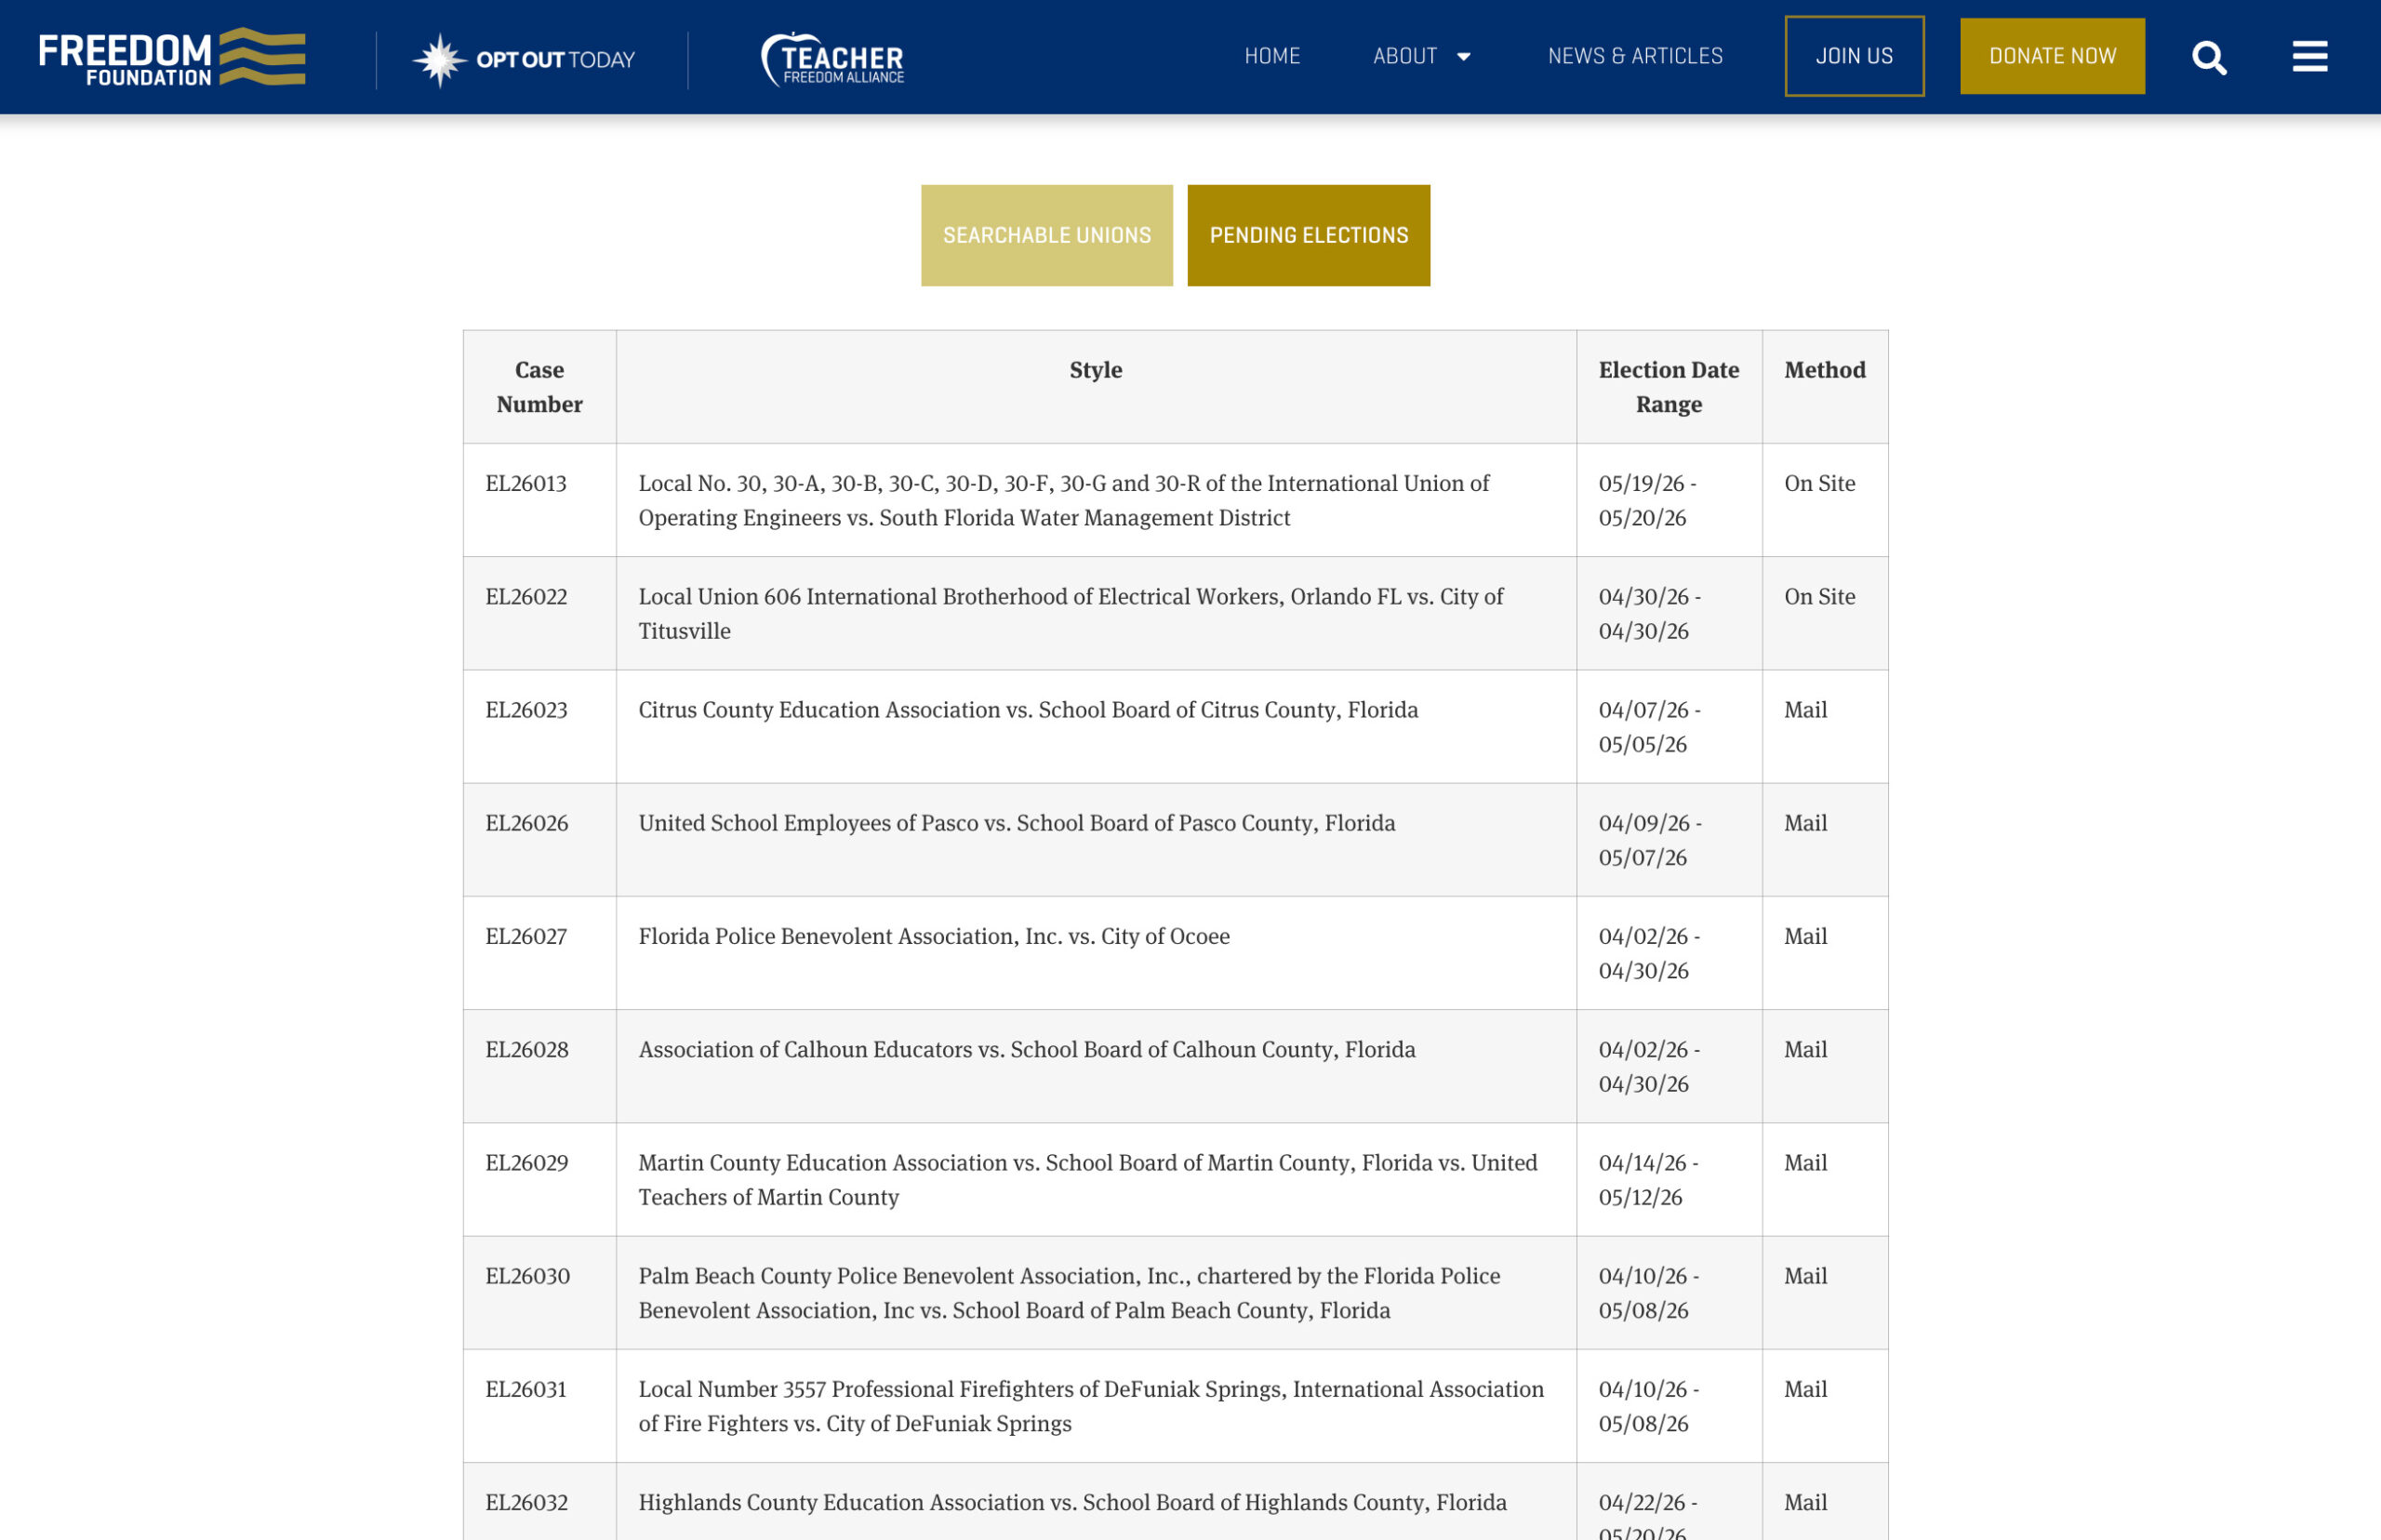Select case number EL26013
2381x1540 pixels.
[x=526, y=484]
